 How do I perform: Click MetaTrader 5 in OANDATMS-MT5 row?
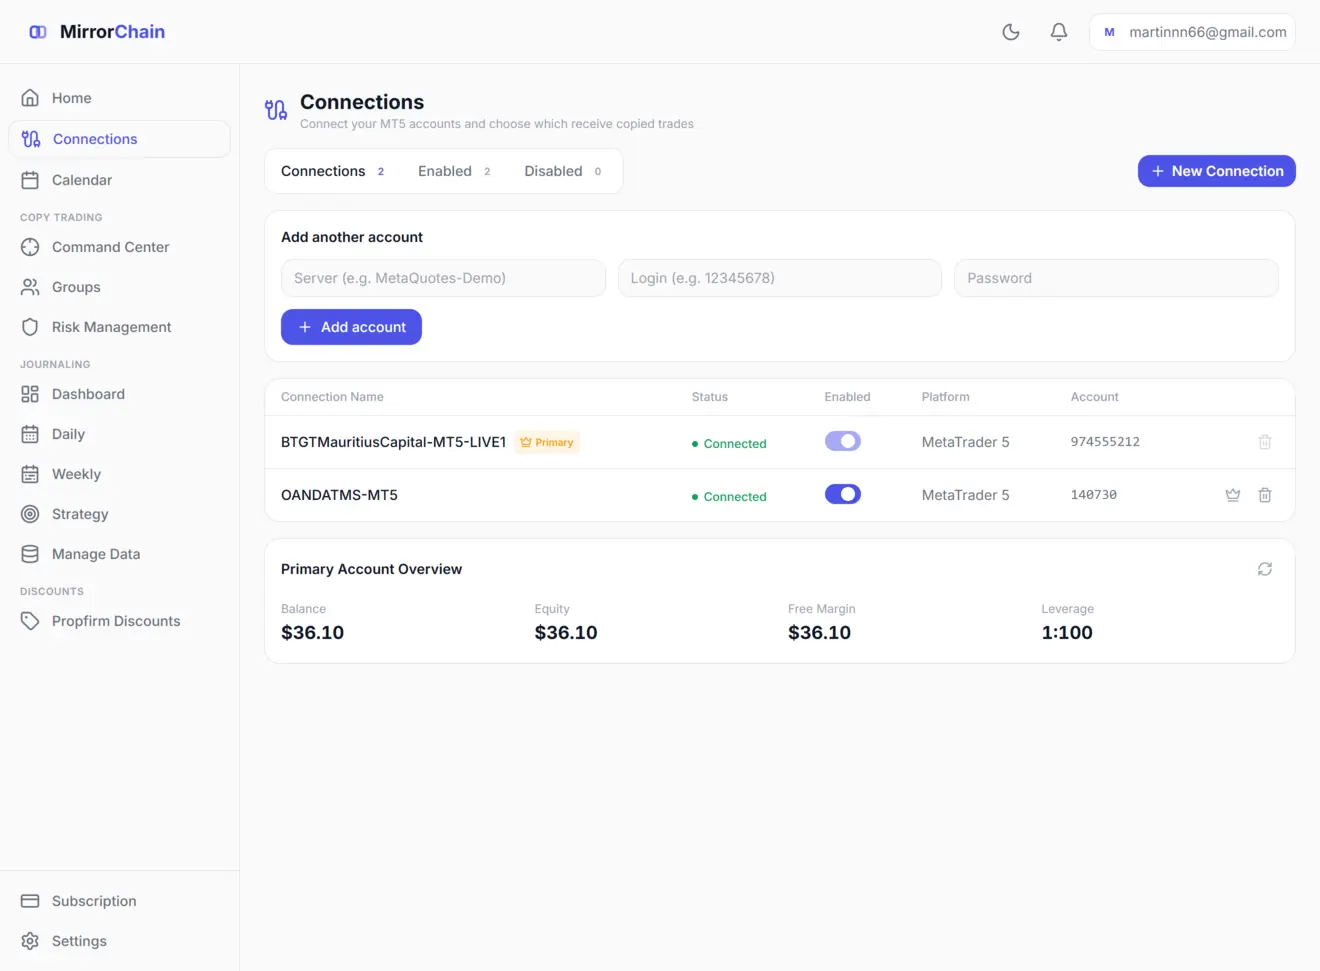point(965,495)
